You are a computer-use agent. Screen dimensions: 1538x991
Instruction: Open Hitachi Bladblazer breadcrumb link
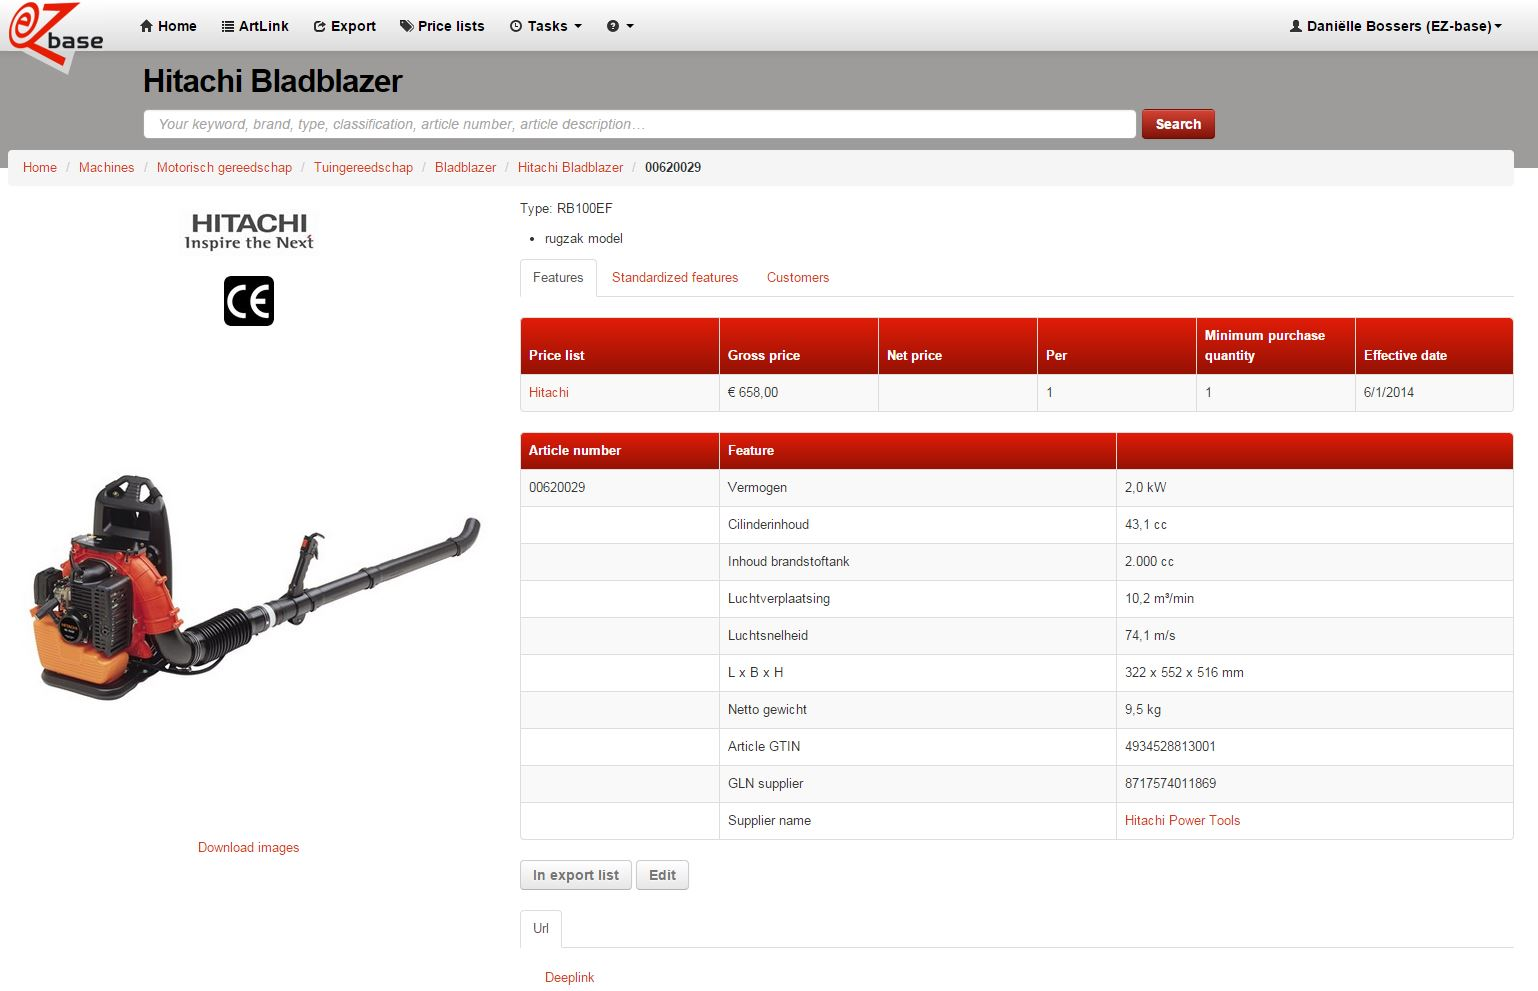click(x=570, y=167)
